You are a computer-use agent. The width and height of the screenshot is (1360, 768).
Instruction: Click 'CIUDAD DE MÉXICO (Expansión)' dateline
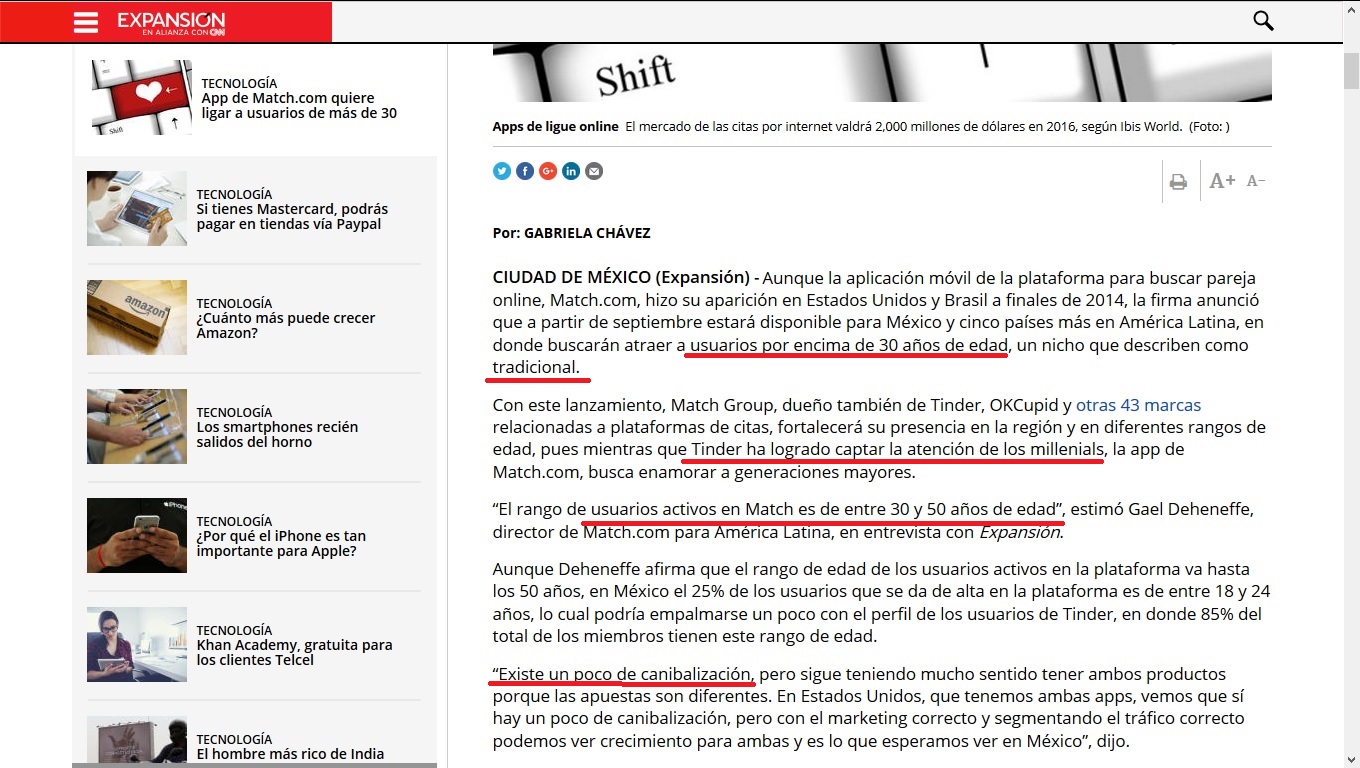coord(621,277)
